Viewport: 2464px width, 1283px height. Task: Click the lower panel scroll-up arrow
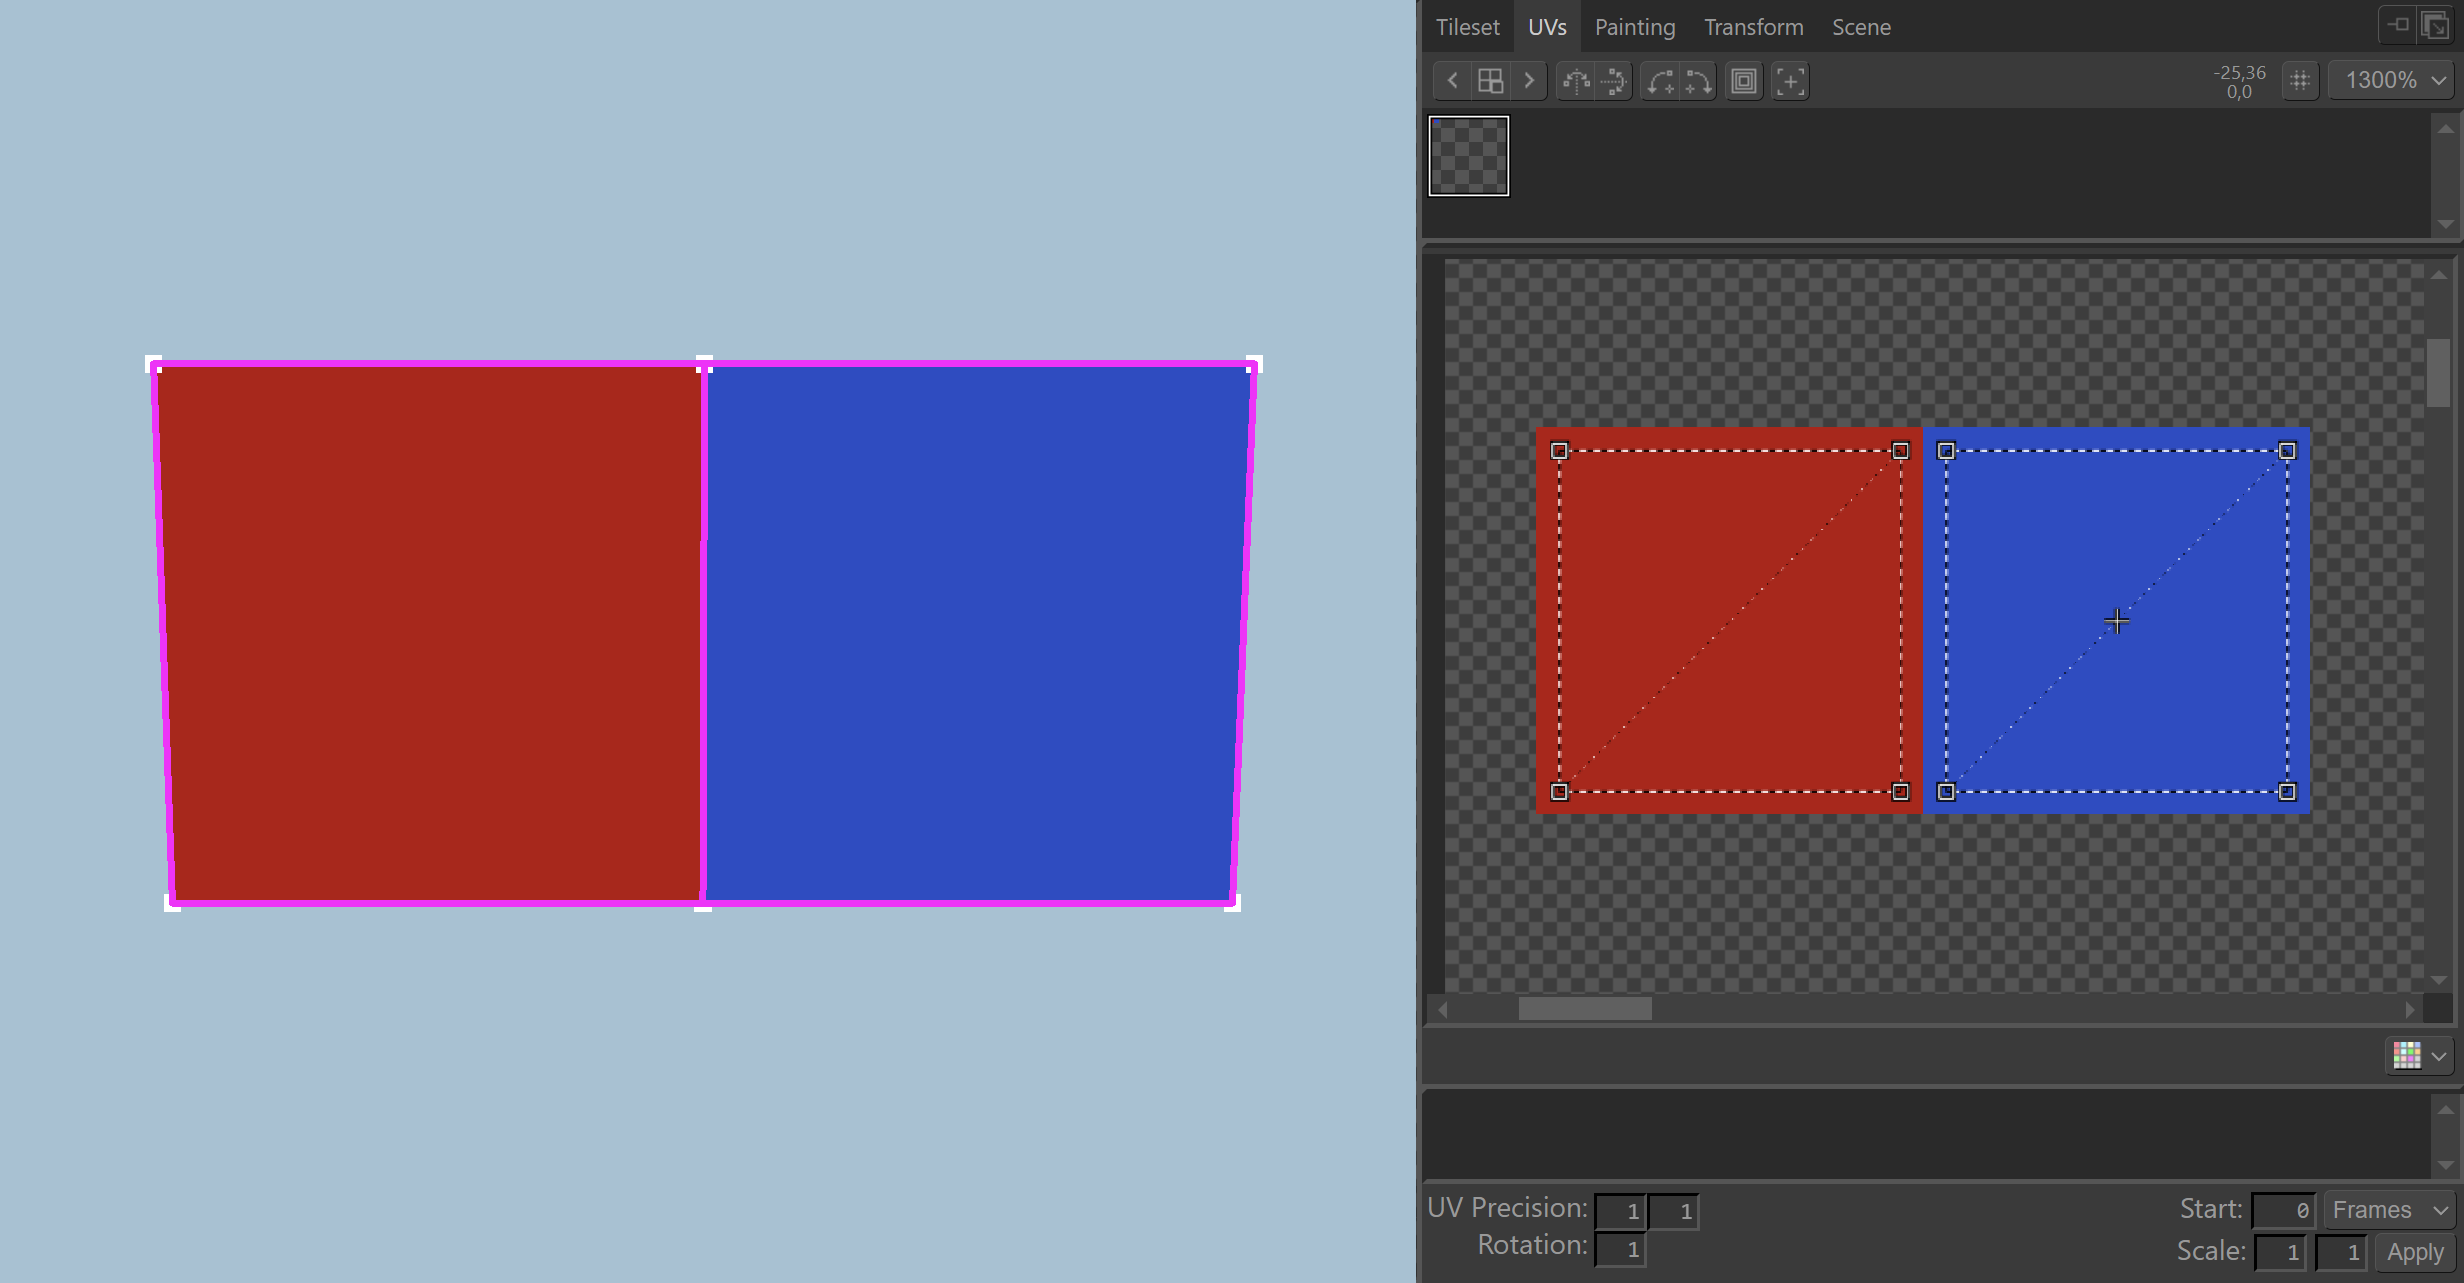point(2445,1108)
